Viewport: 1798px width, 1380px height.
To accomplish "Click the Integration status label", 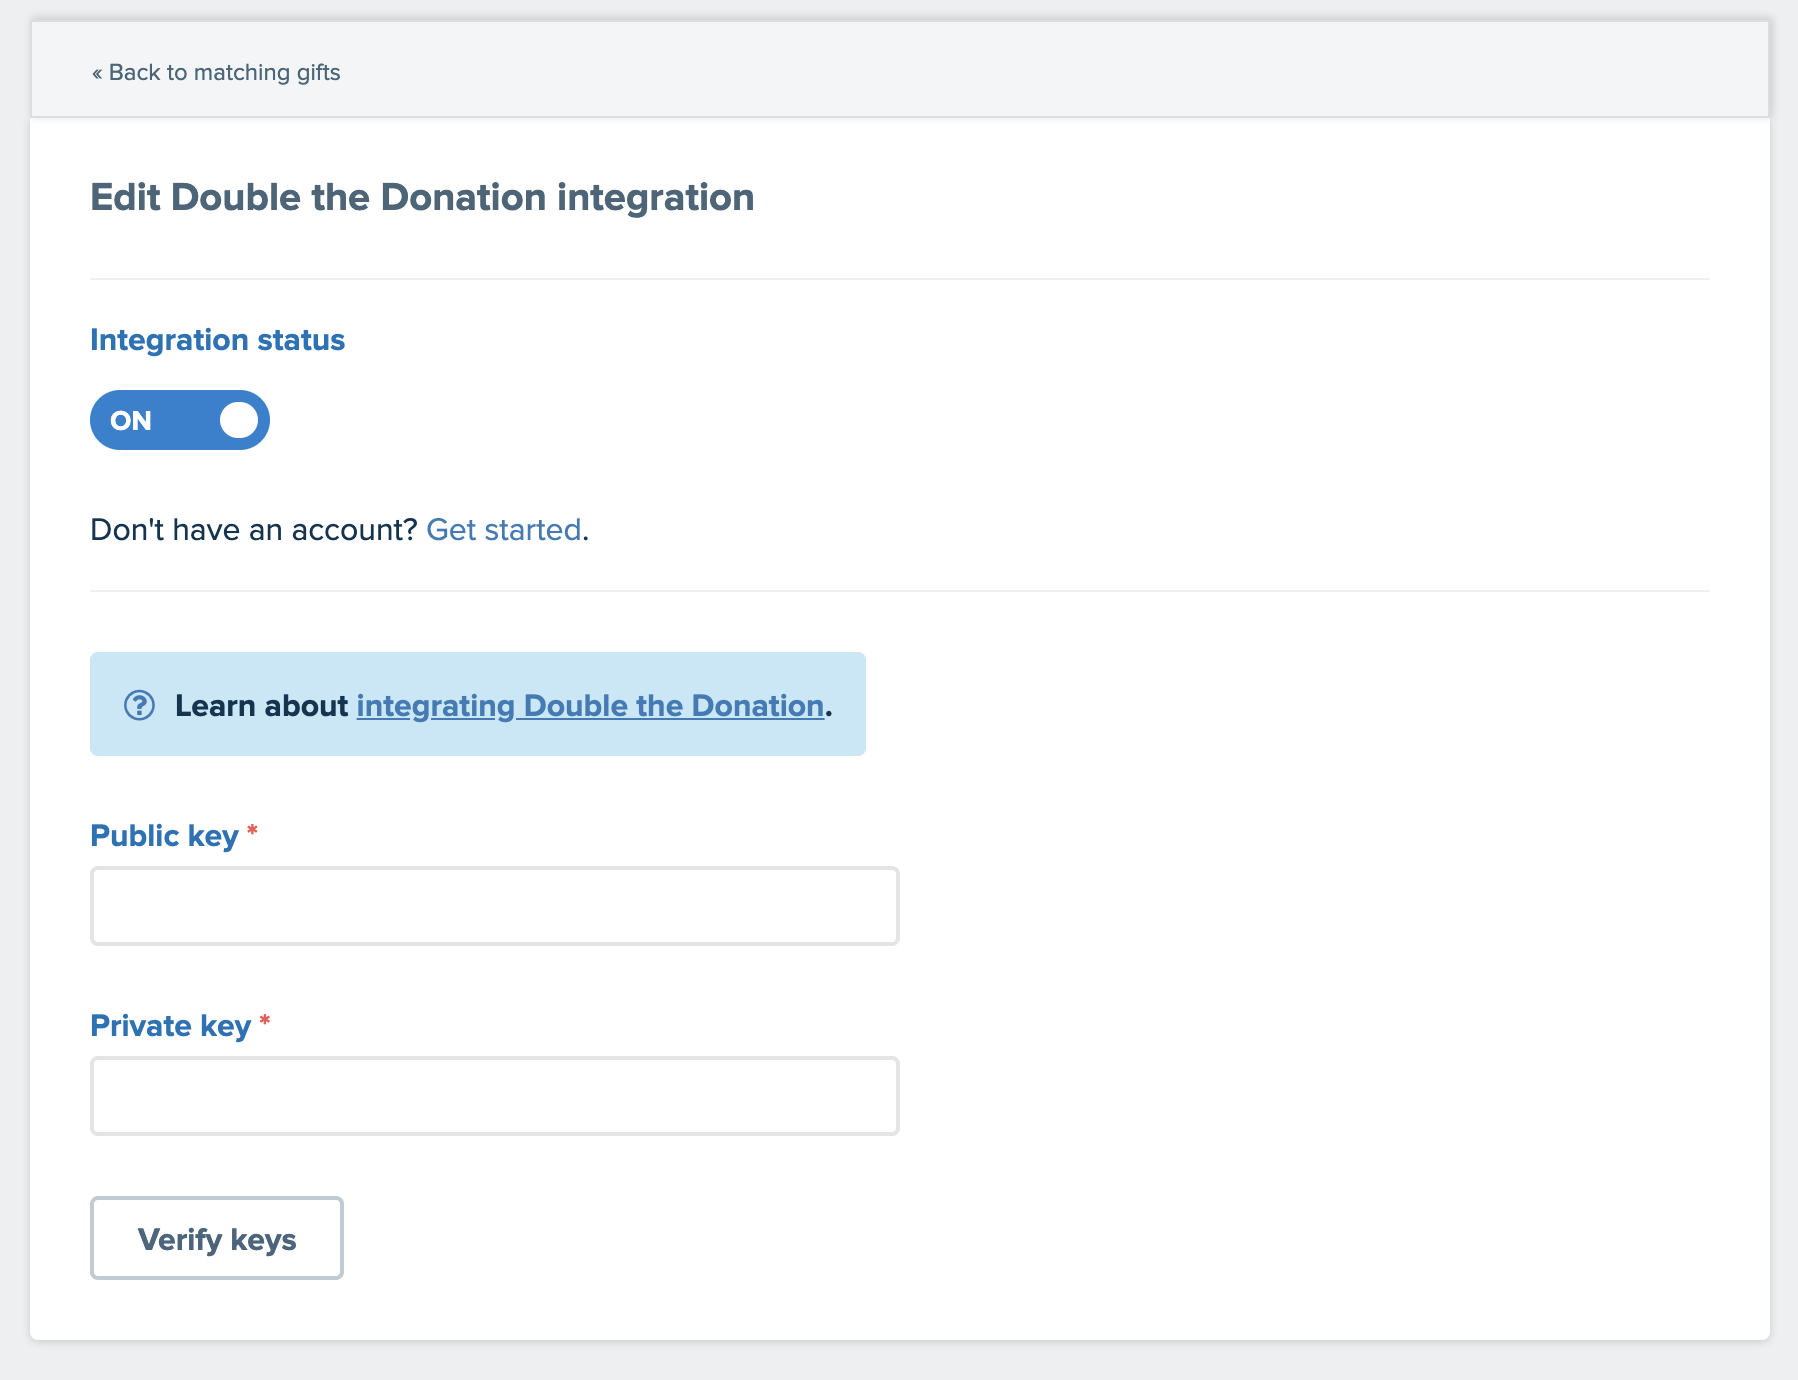I will point(217,340).
